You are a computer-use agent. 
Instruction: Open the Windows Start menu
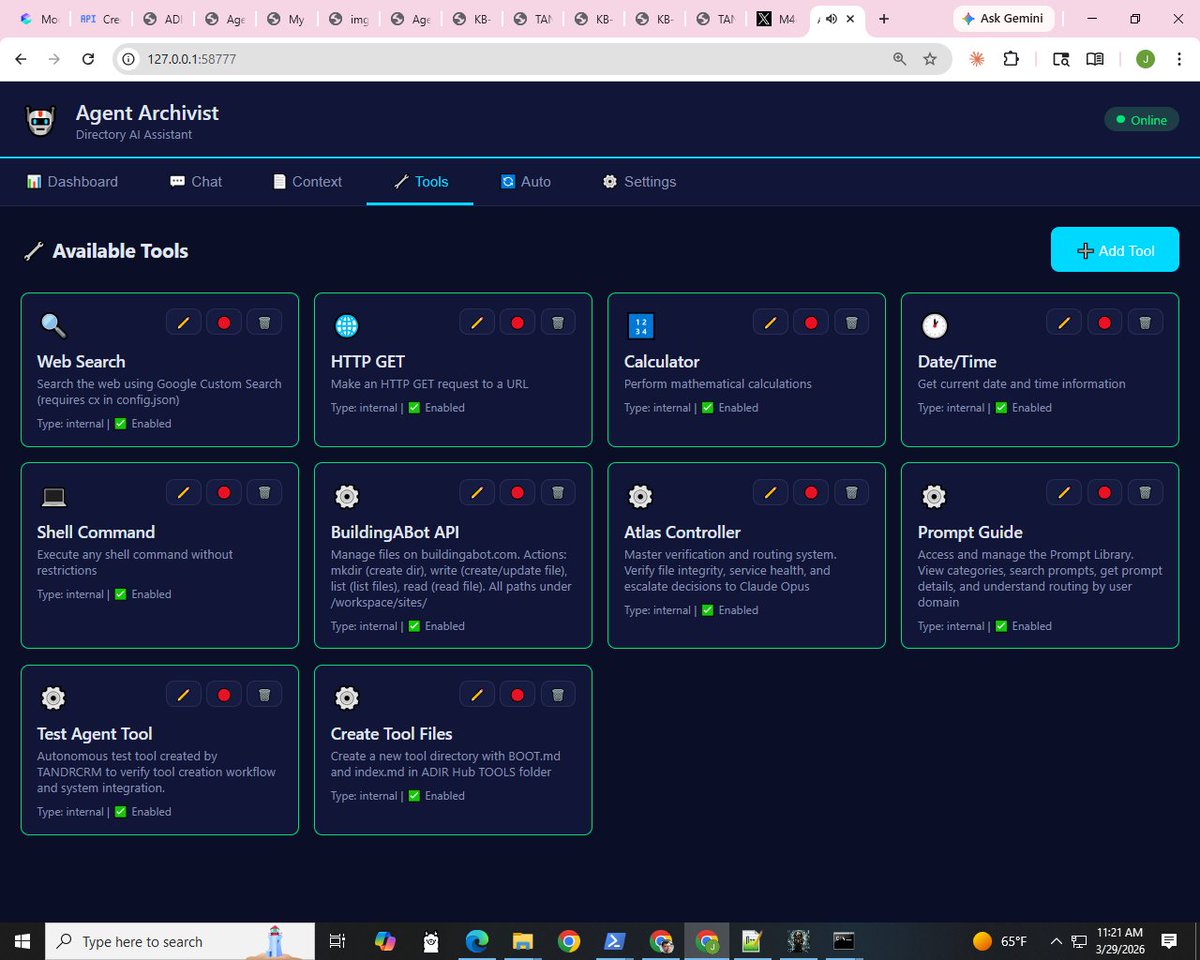tap(22, 941)
